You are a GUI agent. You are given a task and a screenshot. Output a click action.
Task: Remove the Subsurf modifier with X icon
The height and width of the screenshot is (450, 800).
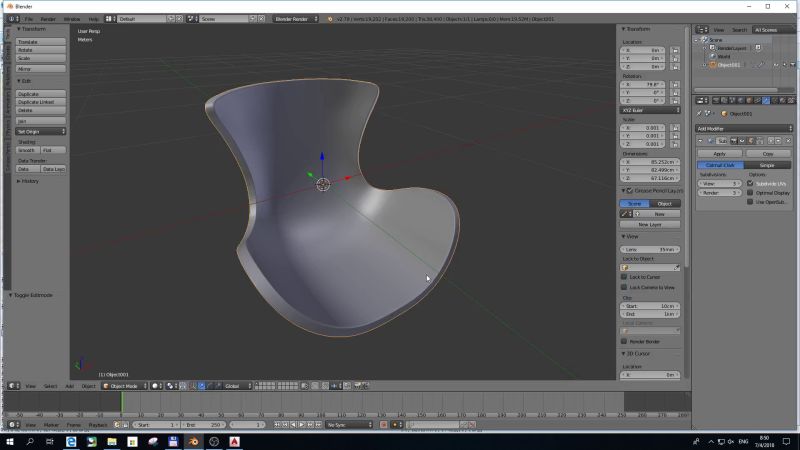[x=788, y=140]
